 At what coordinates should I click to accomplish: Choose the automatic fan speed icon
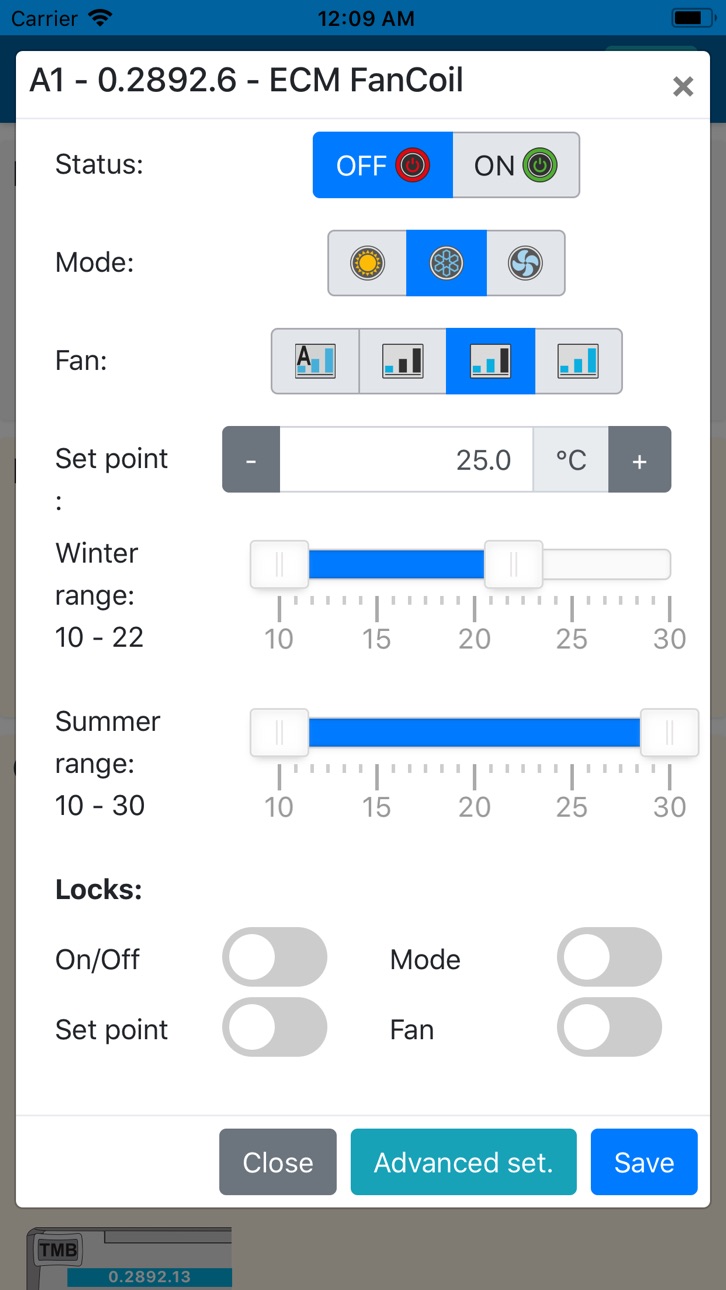coord(315,361)
